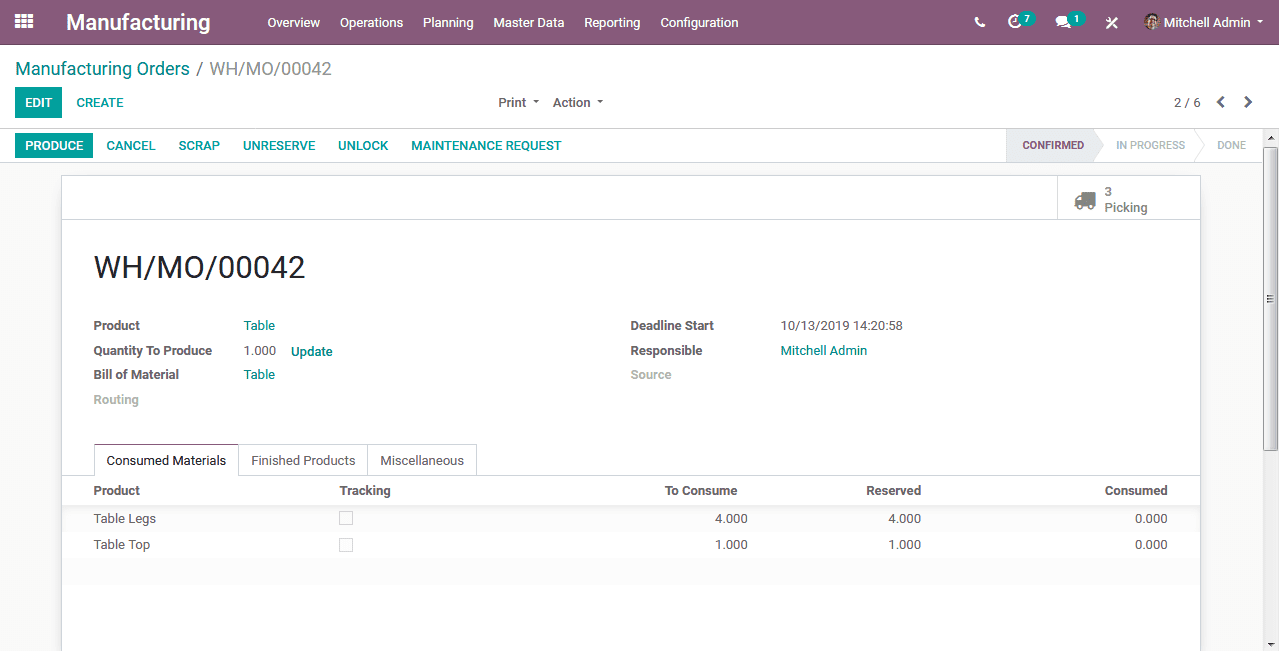The image size is (1279, 651).
Task: Click the Tracking column header
Action: click(365, 490)
